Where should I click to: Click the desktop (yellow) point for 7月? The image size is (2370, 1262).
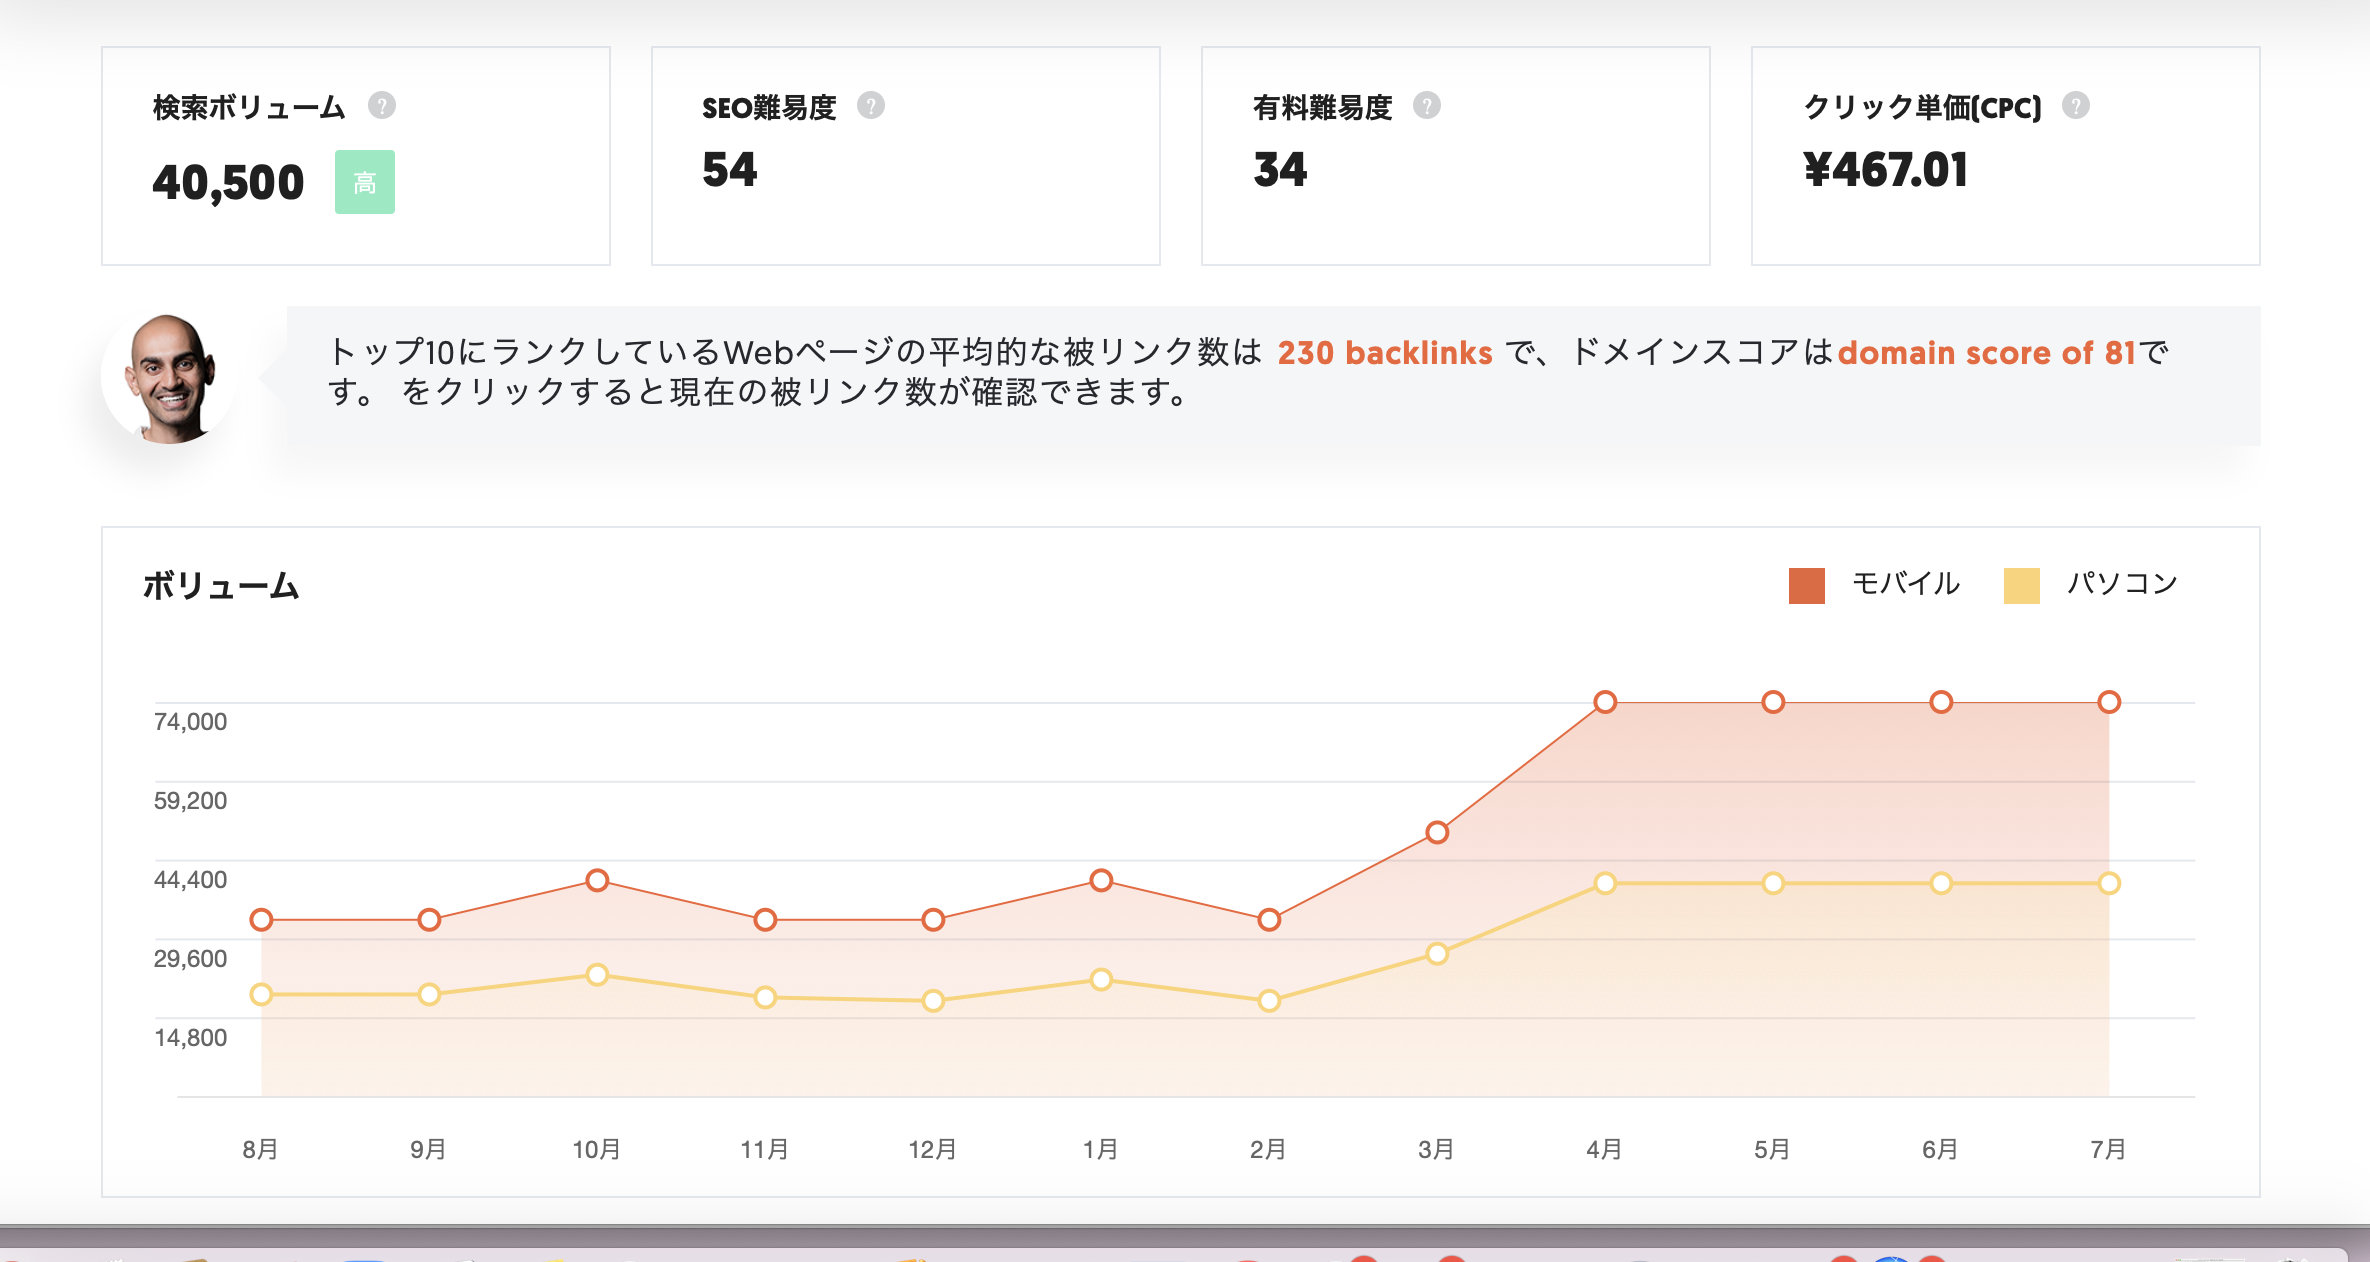pos(2109,884)
